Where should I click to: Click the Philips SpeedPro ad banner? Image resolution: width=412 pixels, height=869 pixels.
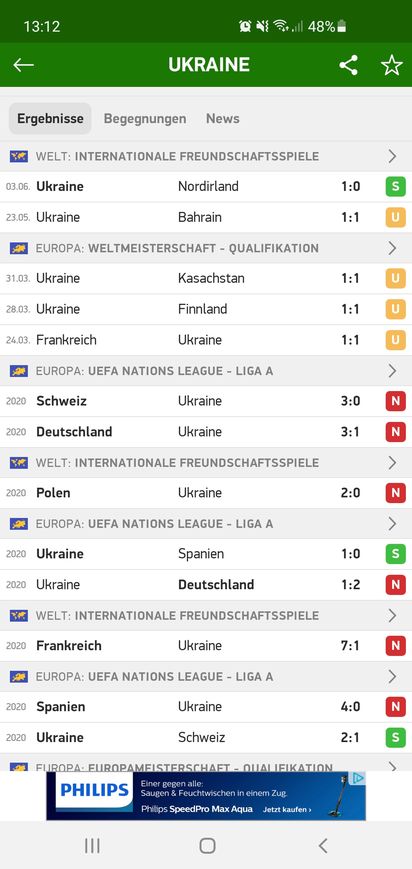(x=206, y=796)
